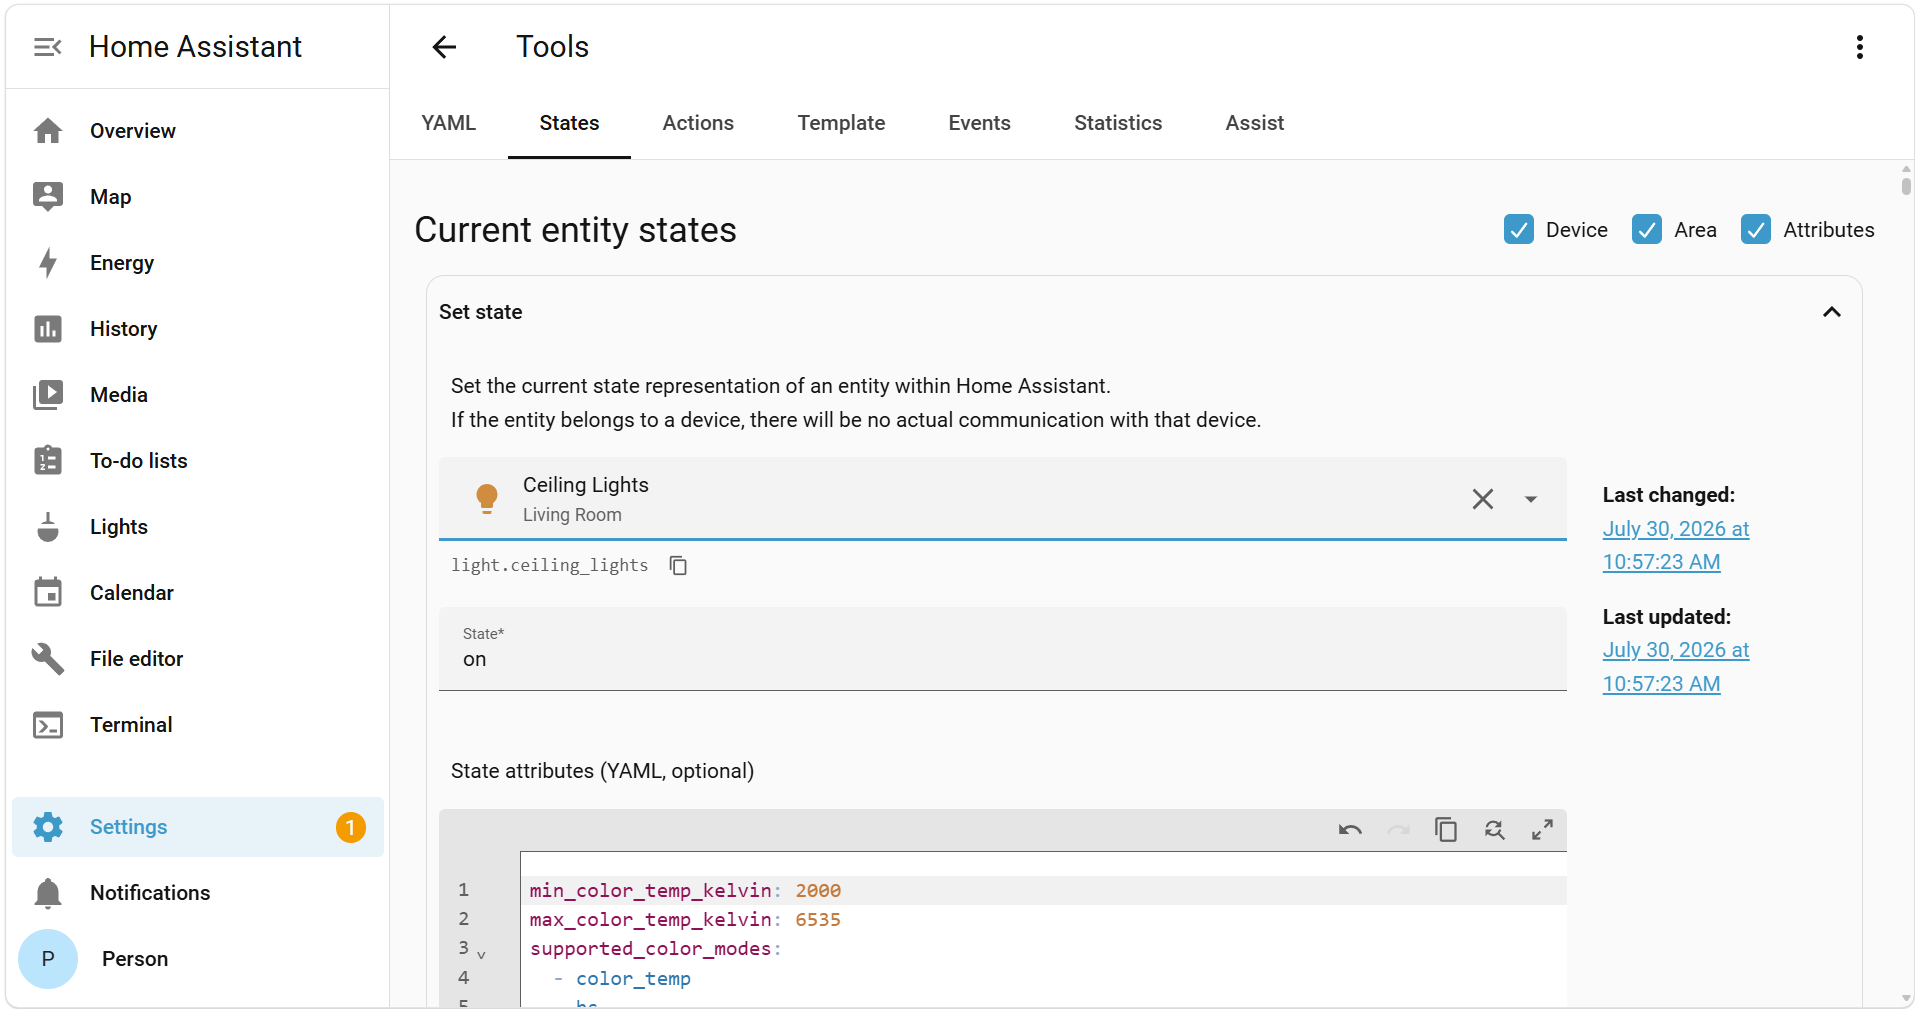Viewport: 1920px width, 1012px height.
Task: Open the Map page
Action: point(197,197)
